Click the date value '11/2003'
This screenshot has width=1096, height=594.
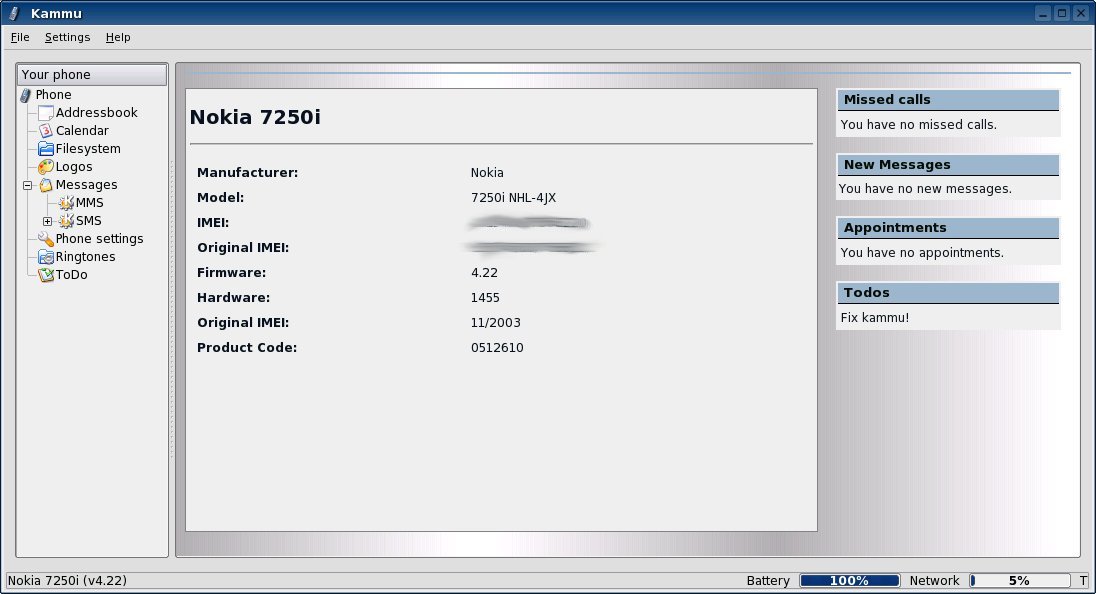click(x=496, y=323)
